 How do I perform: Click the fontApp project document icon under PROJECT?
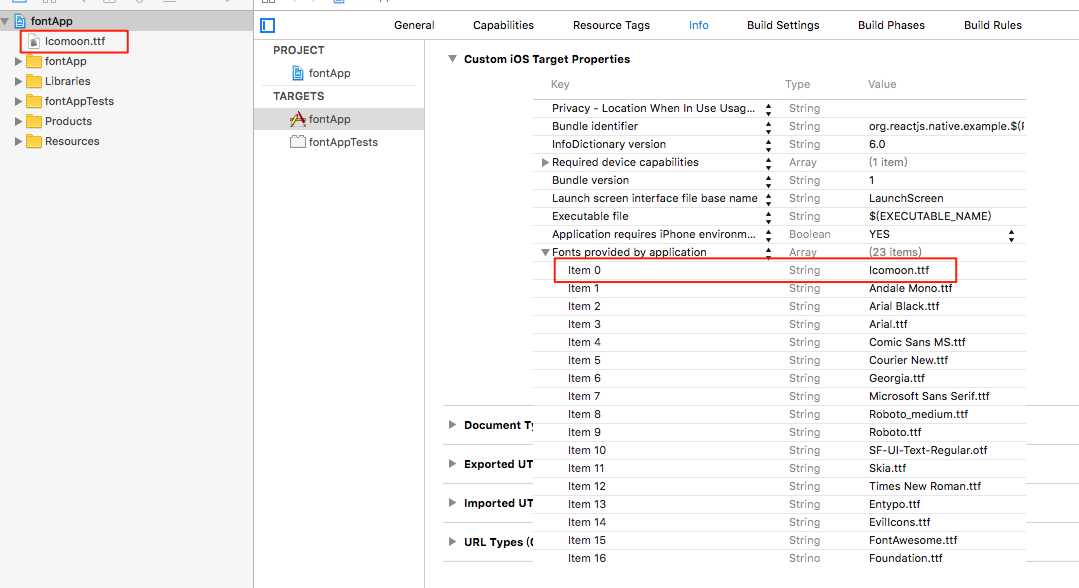pyautogui.click(x=298, y=73)
